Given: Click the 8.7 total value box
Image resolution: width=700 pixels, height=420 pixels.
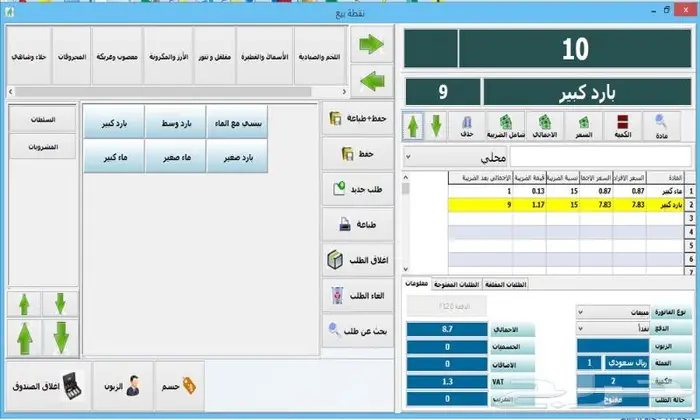Looking at the screenshot, I should tap(447, 329).
